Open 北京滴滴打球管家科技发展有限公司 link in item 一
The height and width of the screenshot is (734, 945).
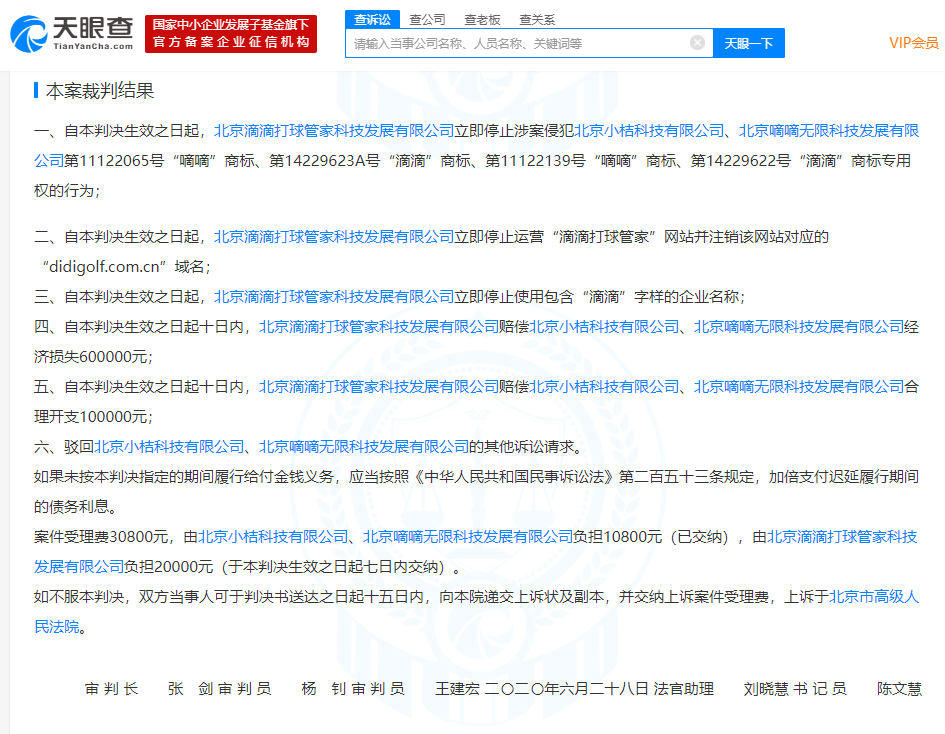pos(334,131)
